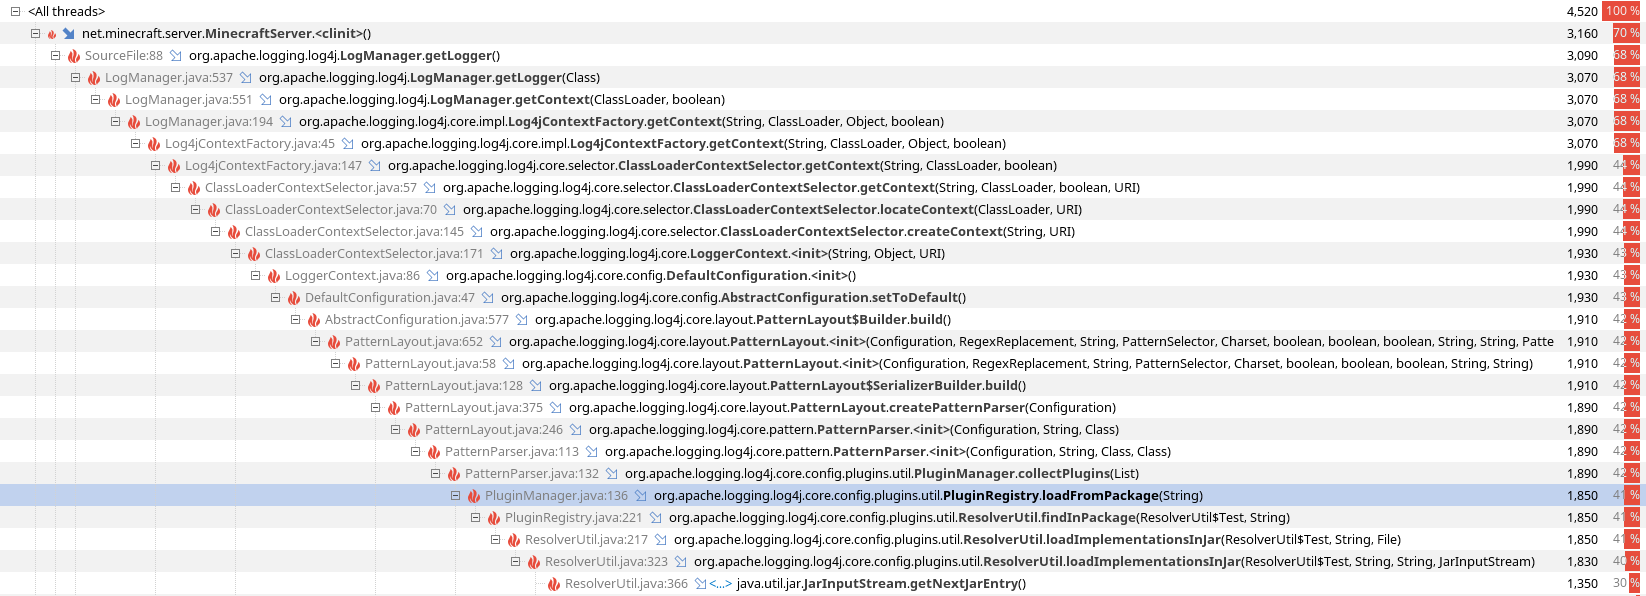Click the flame icon of Log4jContextFactory.java:45

[x=154, y=144]
